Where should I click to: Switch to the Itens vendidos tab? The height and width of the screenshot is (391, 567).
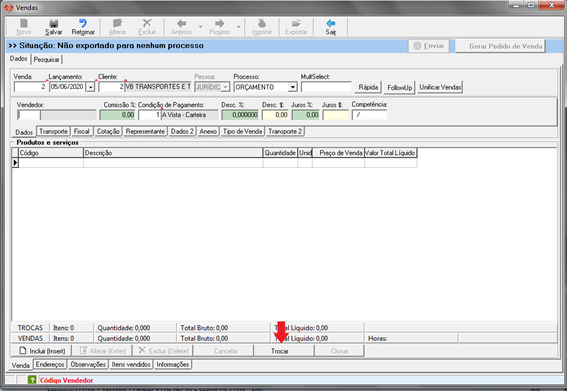[131, 364]
